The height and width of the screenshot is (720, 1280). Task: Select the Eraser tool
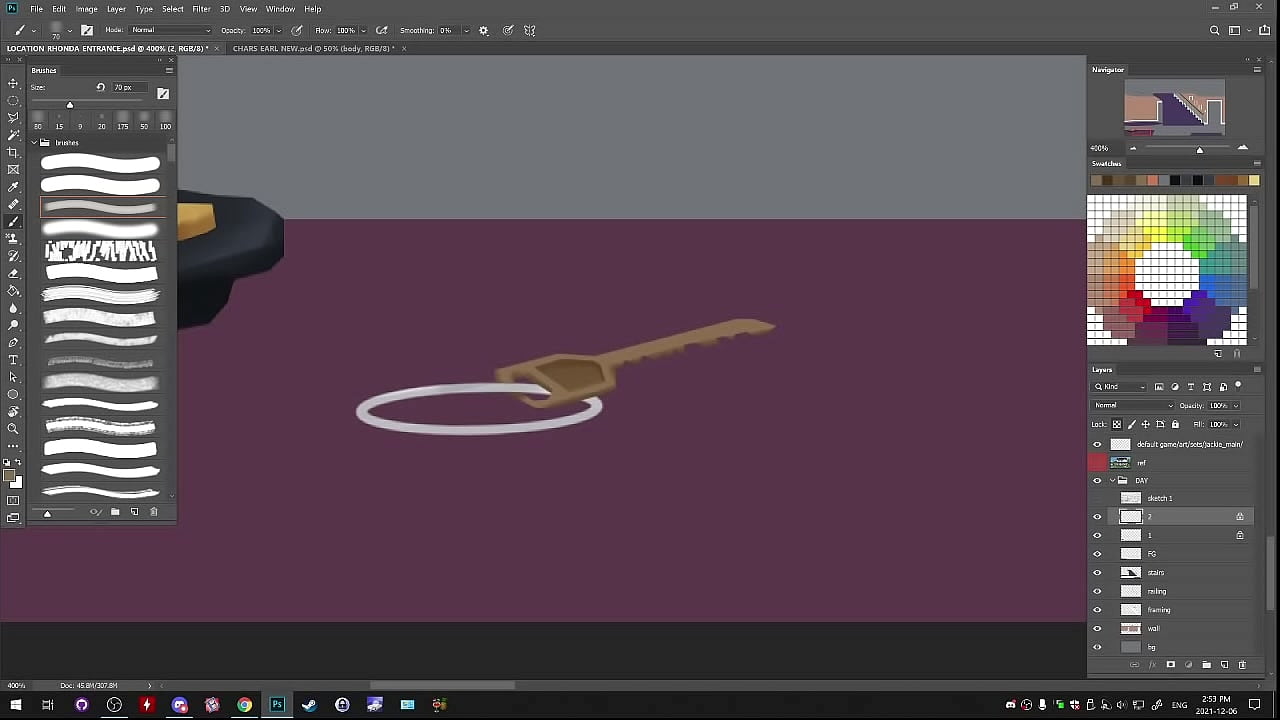[x=13, y=273]
